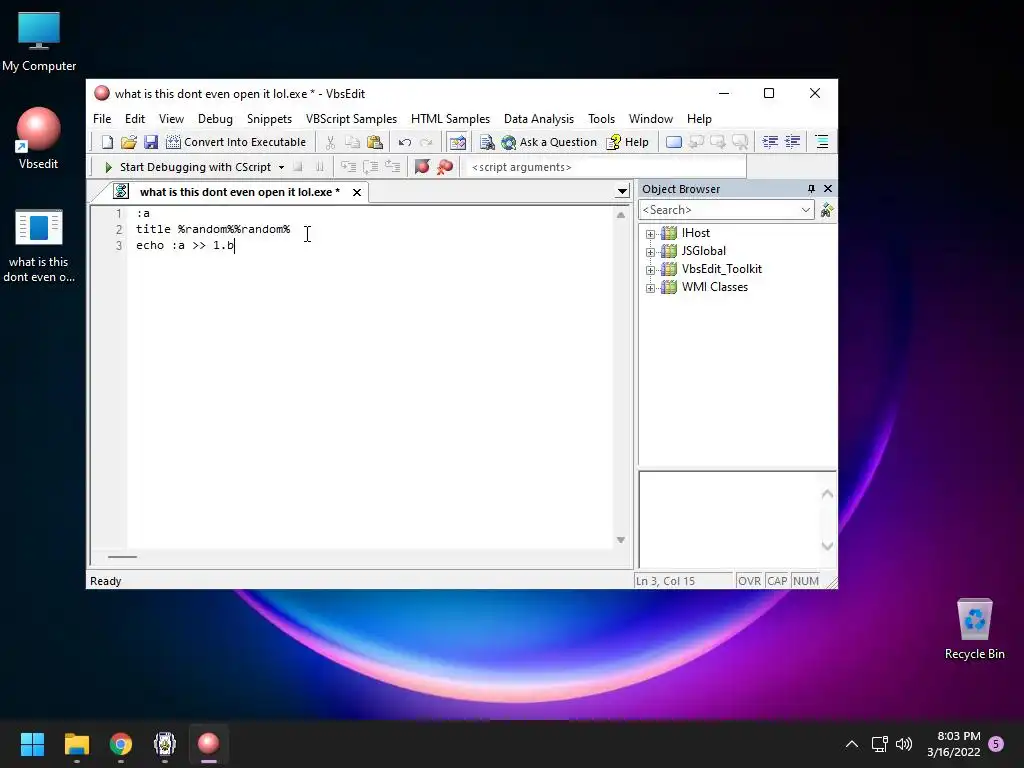Toggle the highlighted toolbar editor icon
The image size is (1024, 768).
click(x=457, y=142)
